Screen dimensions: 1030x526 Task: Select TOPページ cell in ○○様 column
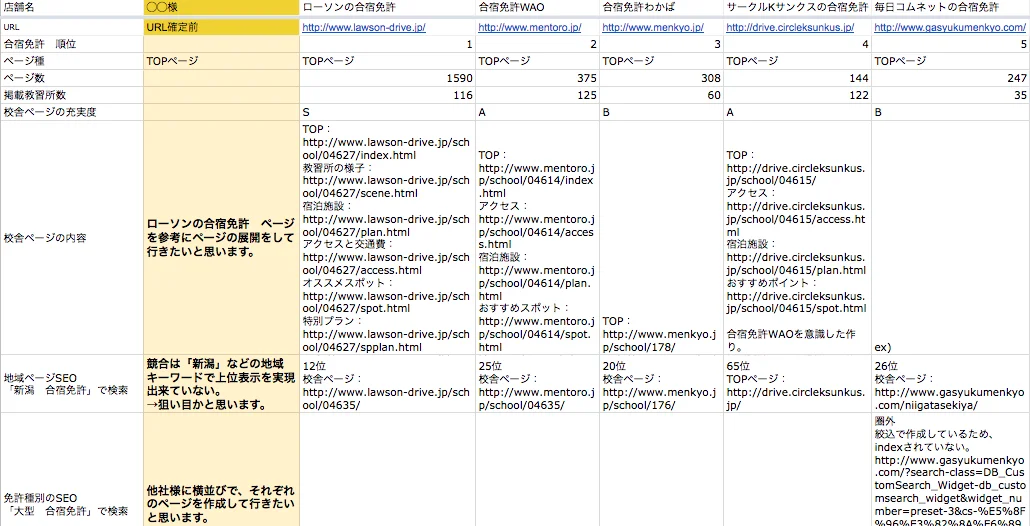221,61
